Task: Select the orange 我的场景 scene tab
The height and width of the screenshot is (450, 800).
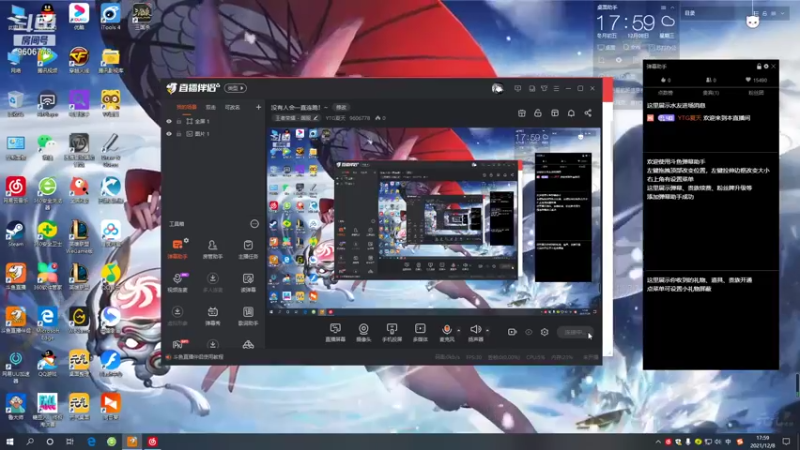Action: (186, 107)
